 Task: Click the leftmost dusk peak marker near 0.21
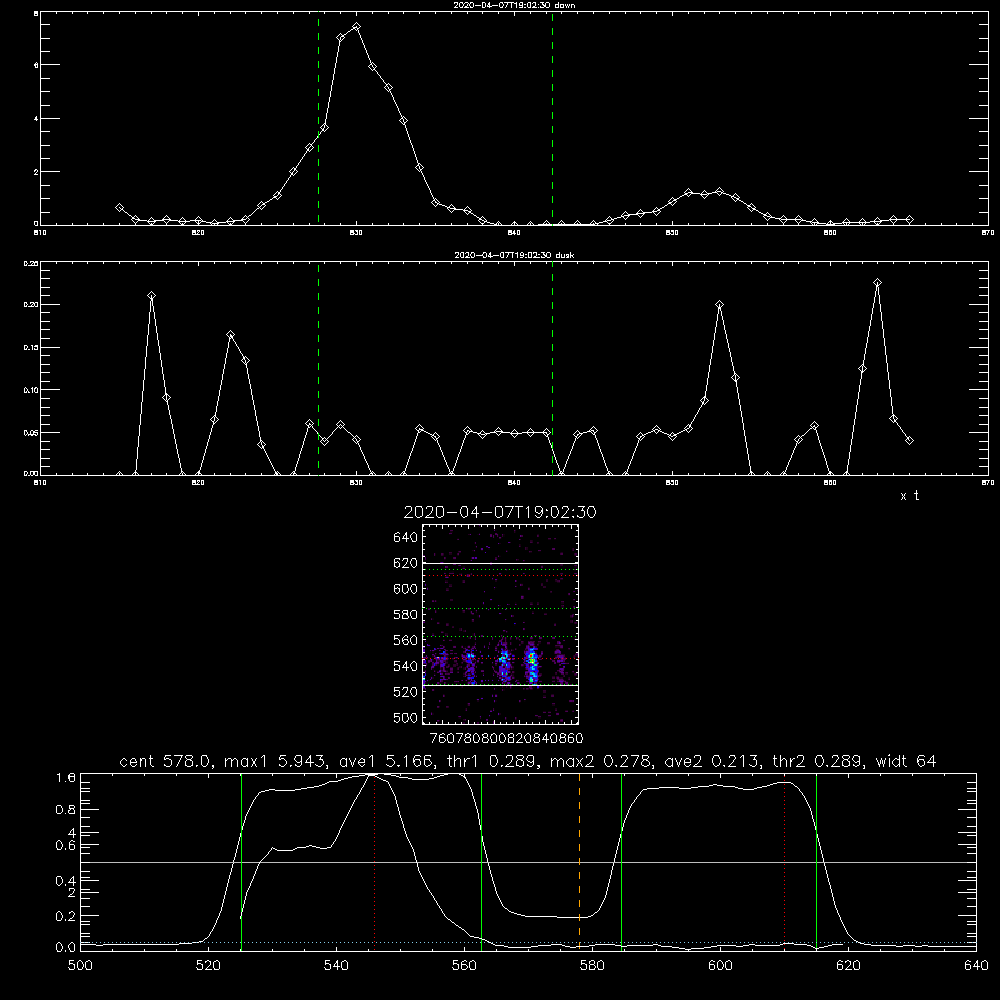coord(151,296)
